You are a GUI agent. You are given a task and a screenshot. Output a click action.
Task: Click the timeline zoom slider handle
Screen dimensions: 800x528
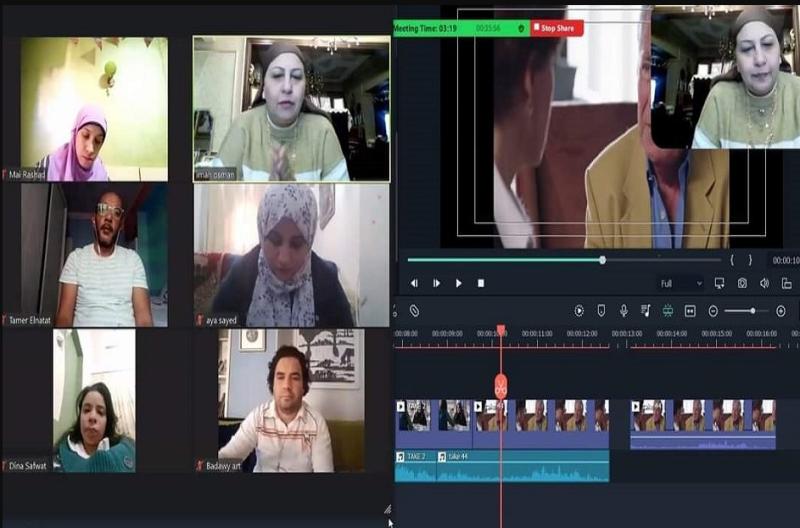click(x=753, y=311)
